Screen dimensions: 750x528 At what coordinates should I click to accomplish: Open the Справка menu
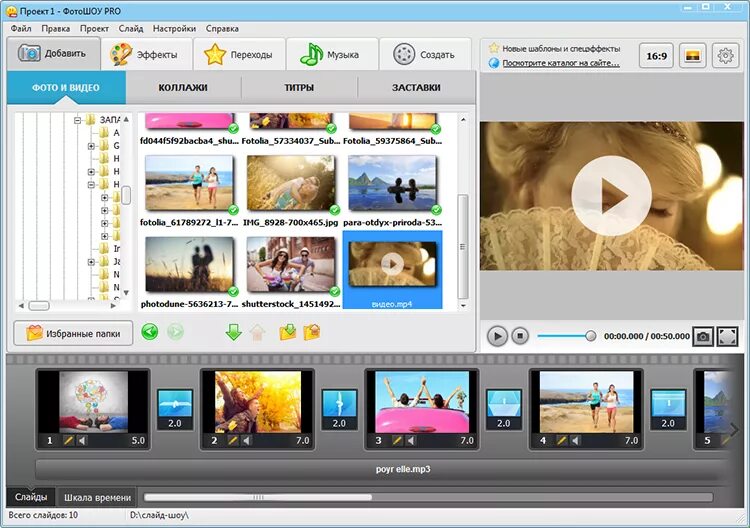click(222, 29)
